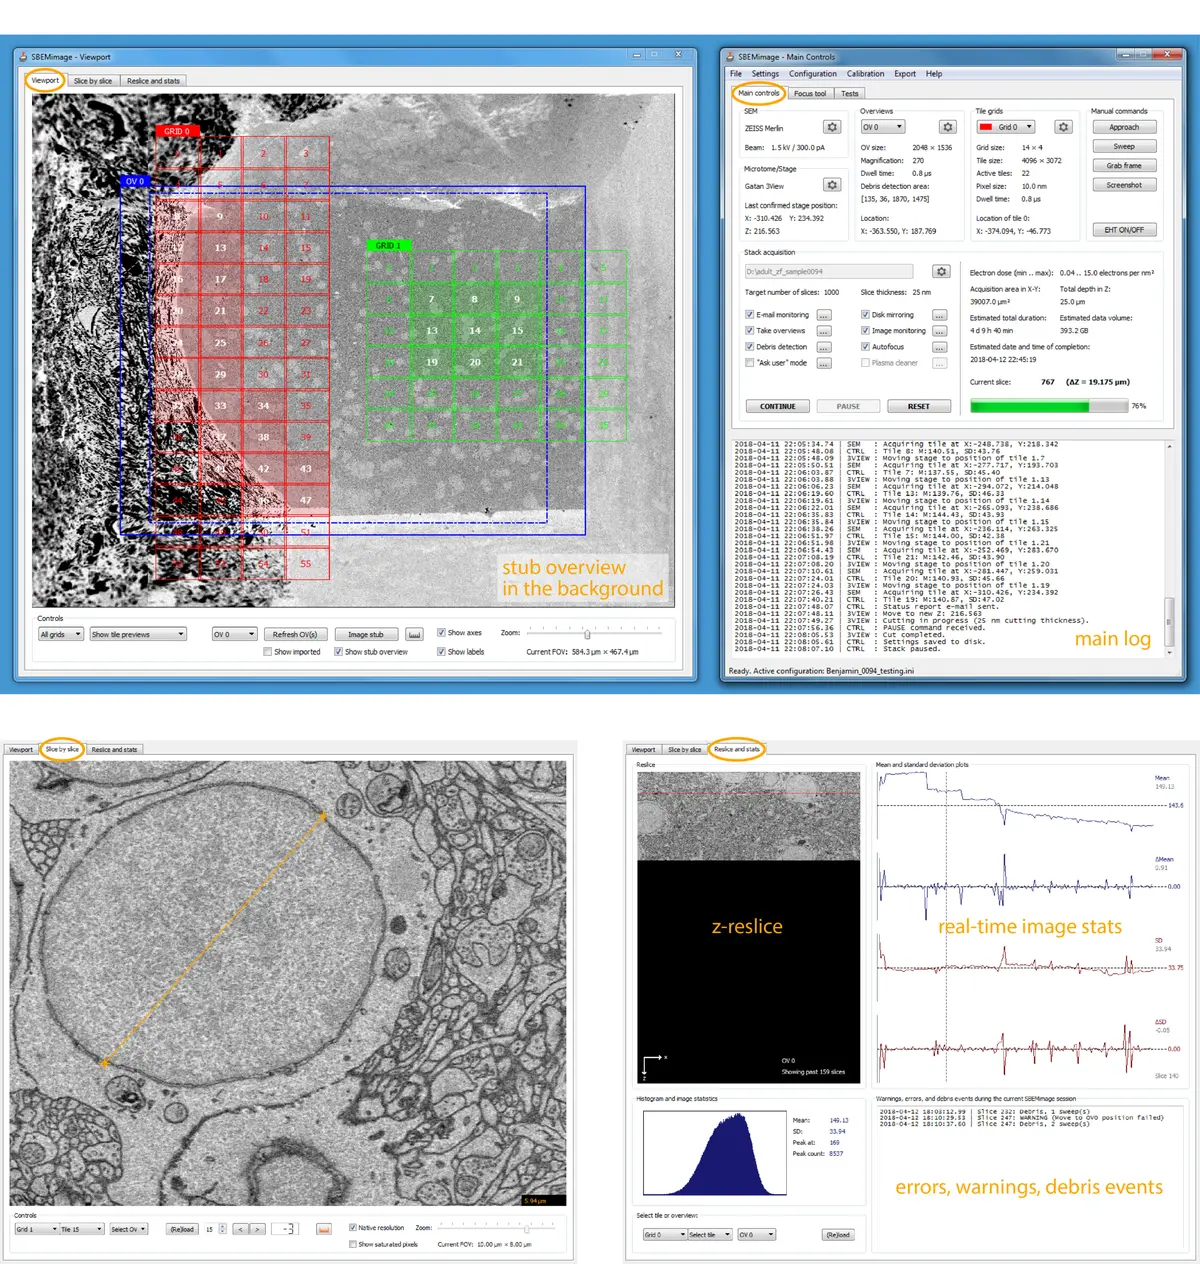Enable the 'Ask user' mode checkbox
This screenshot has width=1200, height=1264.
click(x=750, y=363)
